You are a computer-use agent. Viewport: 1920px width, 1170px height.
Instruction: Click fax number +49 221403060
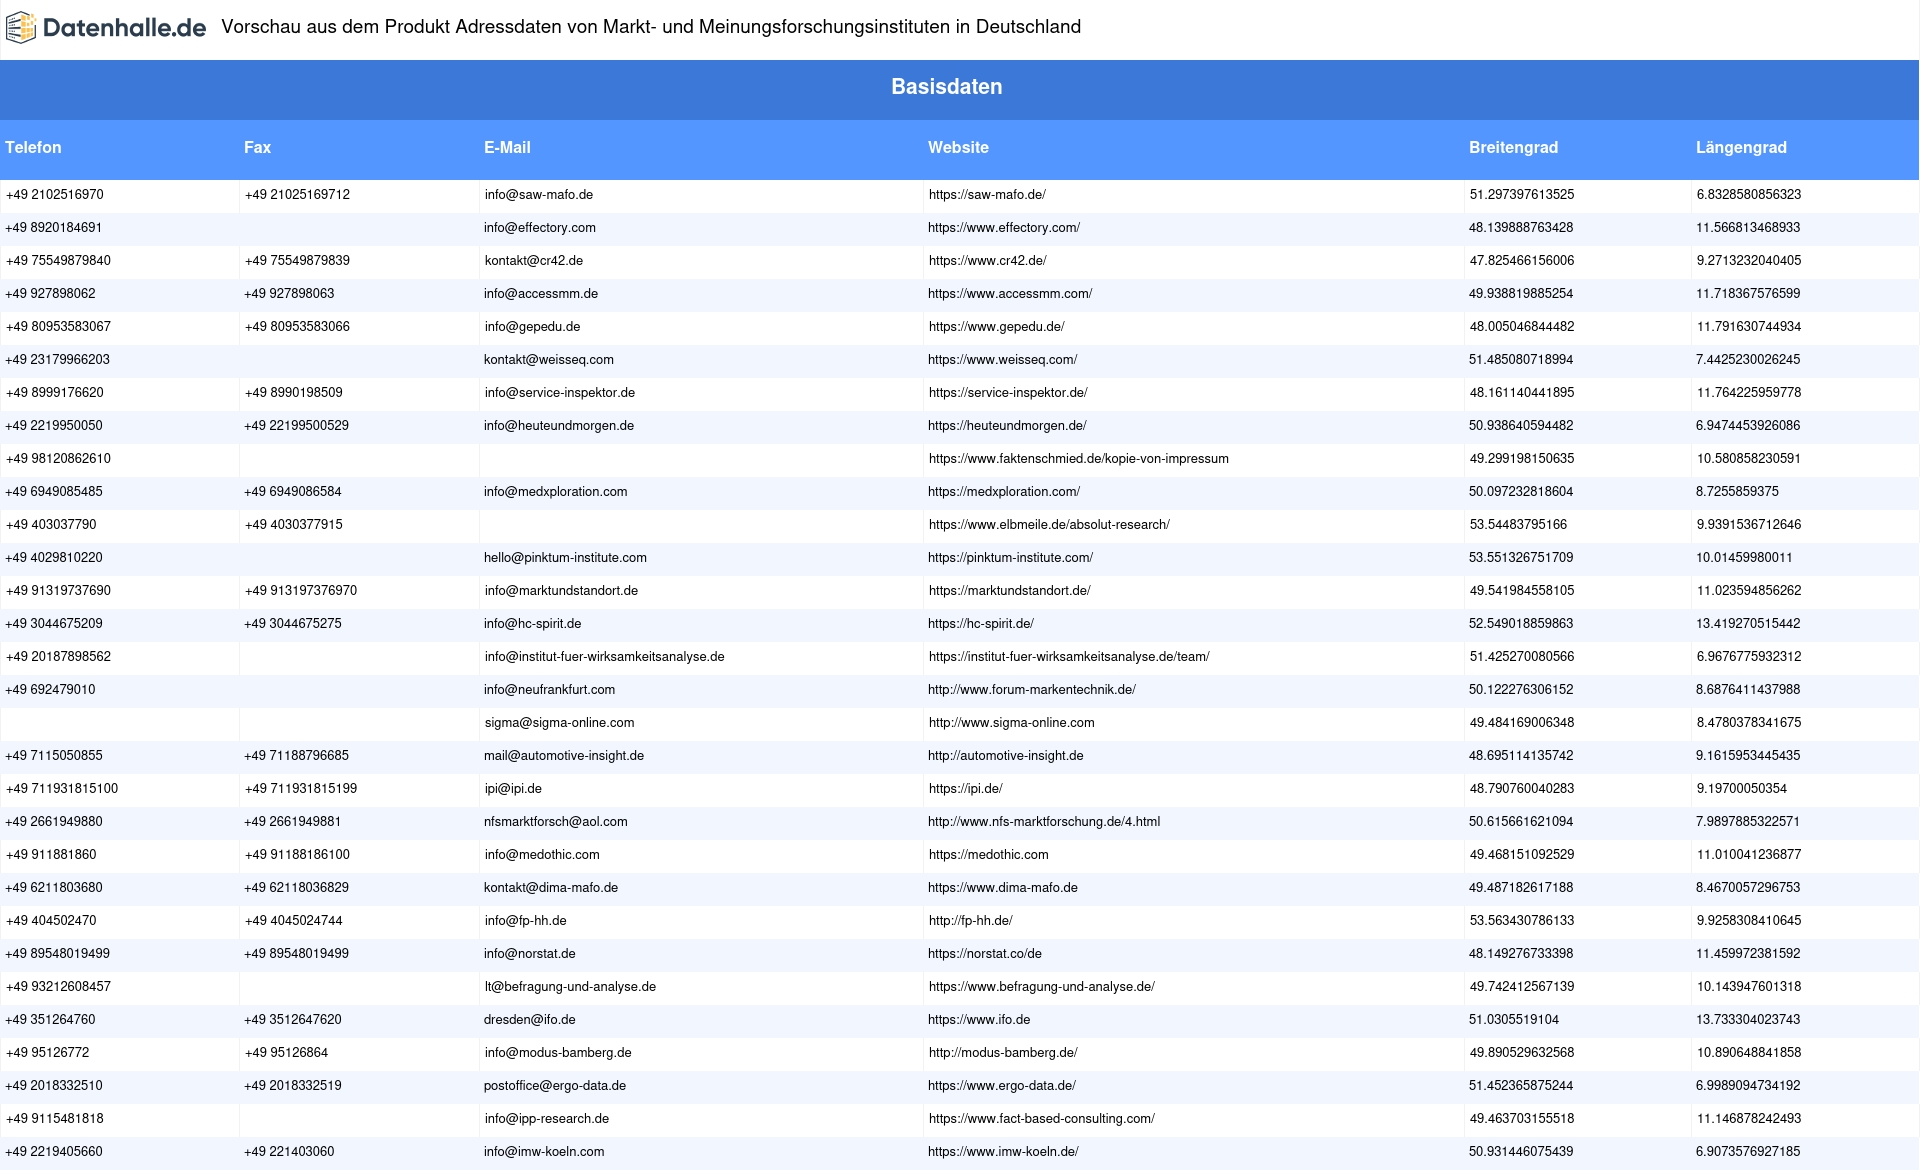289,1152
